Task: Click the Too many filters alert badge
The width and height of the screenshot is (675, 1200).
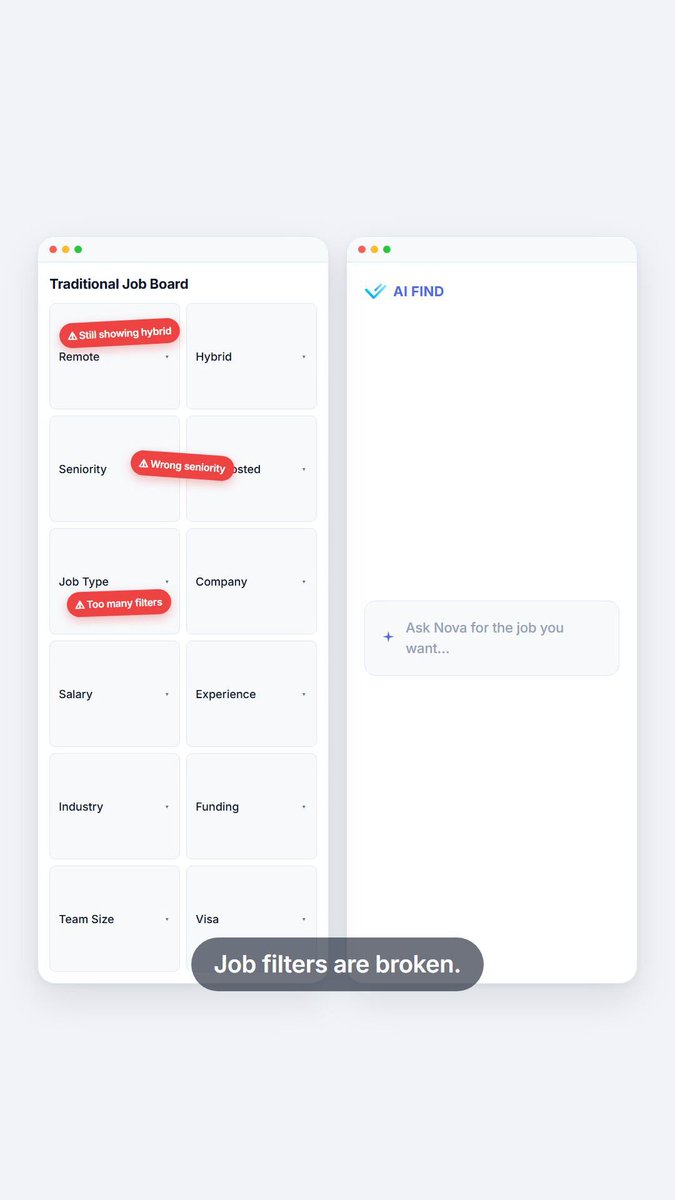Action: 119,603
